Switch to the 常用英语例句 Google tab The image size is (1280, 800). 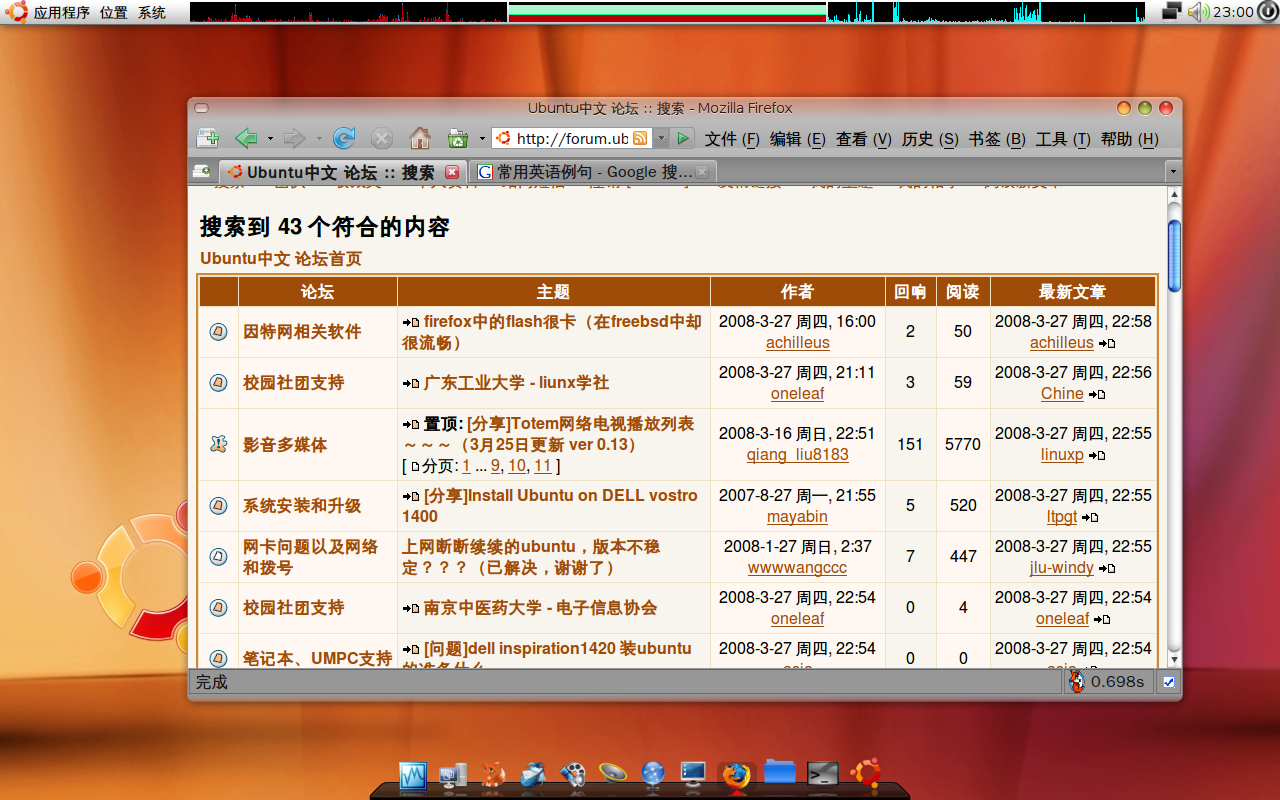594,172
